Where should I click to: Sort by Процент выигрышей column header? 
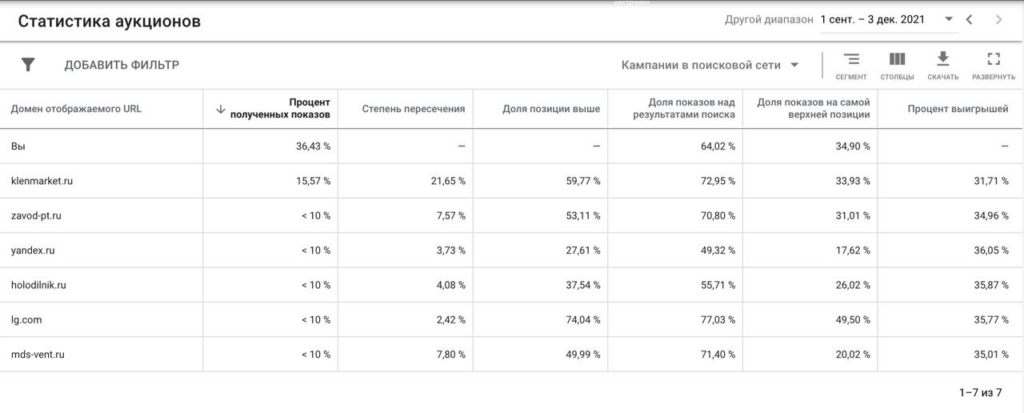click(x=958, y=109)
